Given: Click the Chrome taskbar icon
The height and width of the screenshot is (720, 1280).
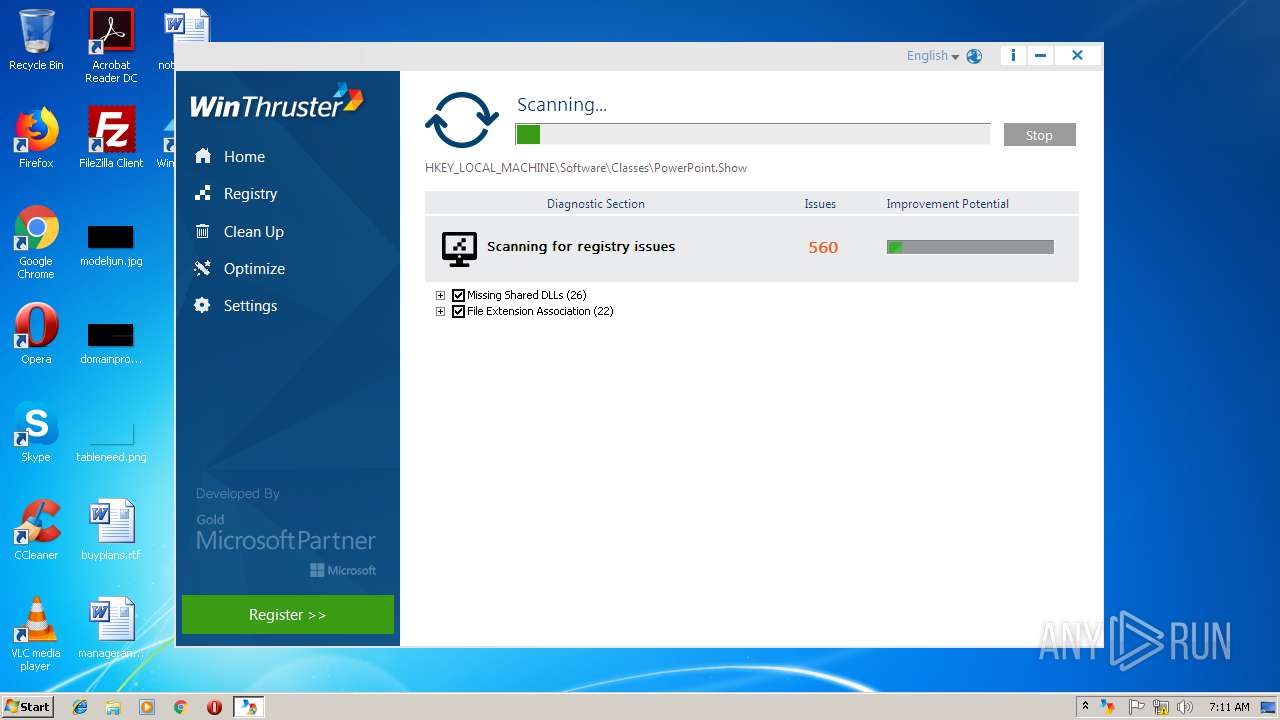Looking at the screenshot, I should pos(181,707).
